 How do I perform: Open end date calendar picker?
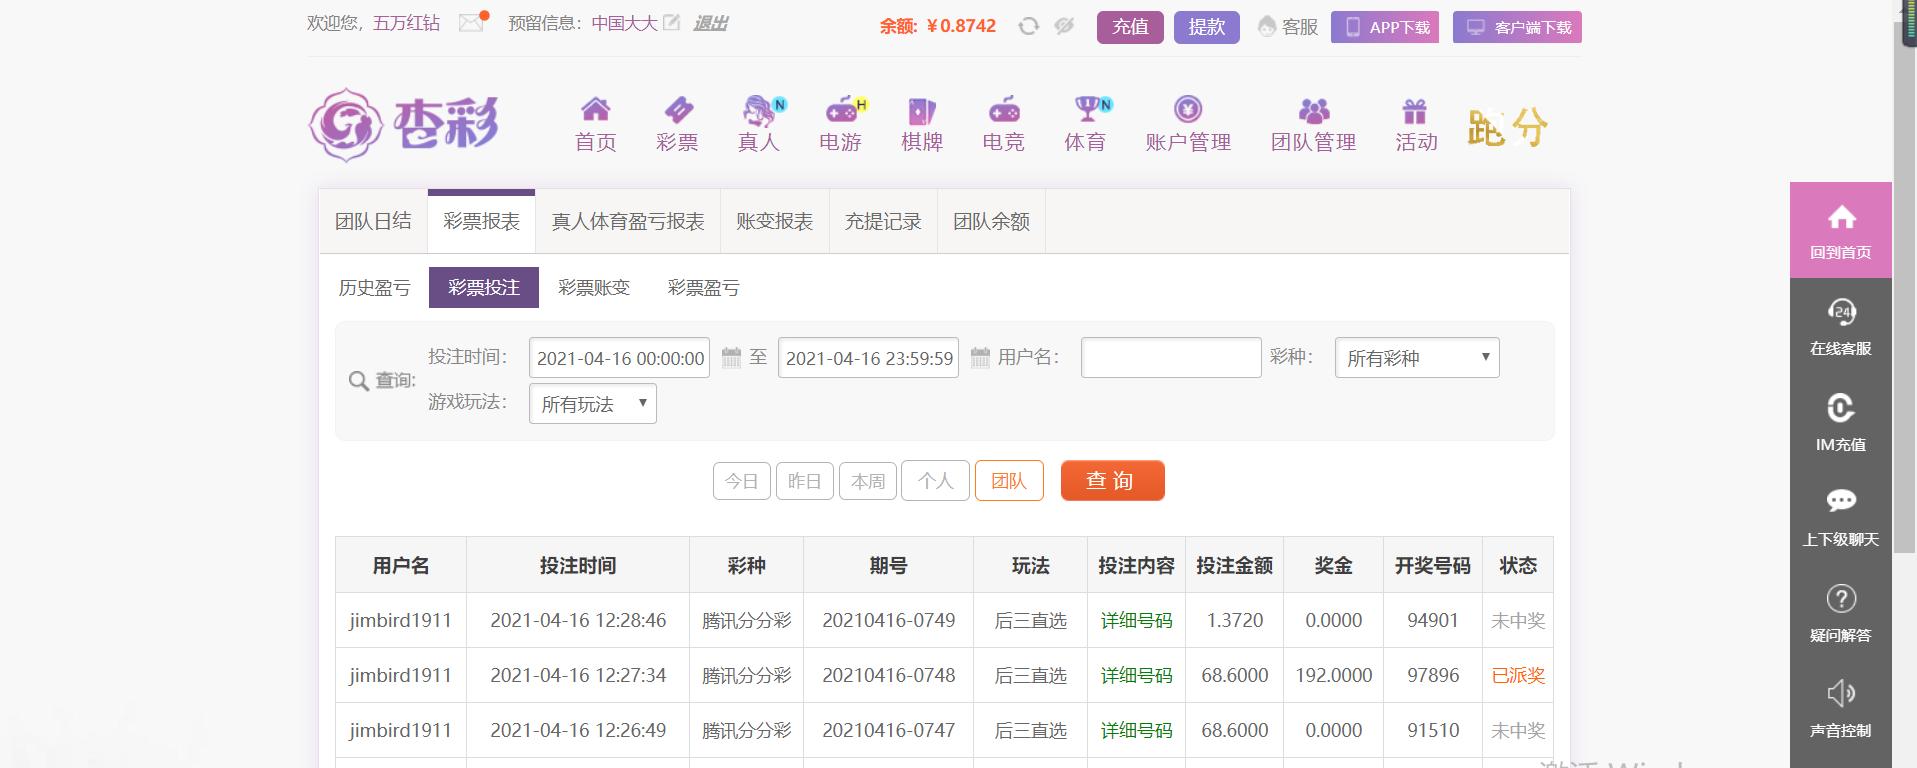tap(980, 357)
